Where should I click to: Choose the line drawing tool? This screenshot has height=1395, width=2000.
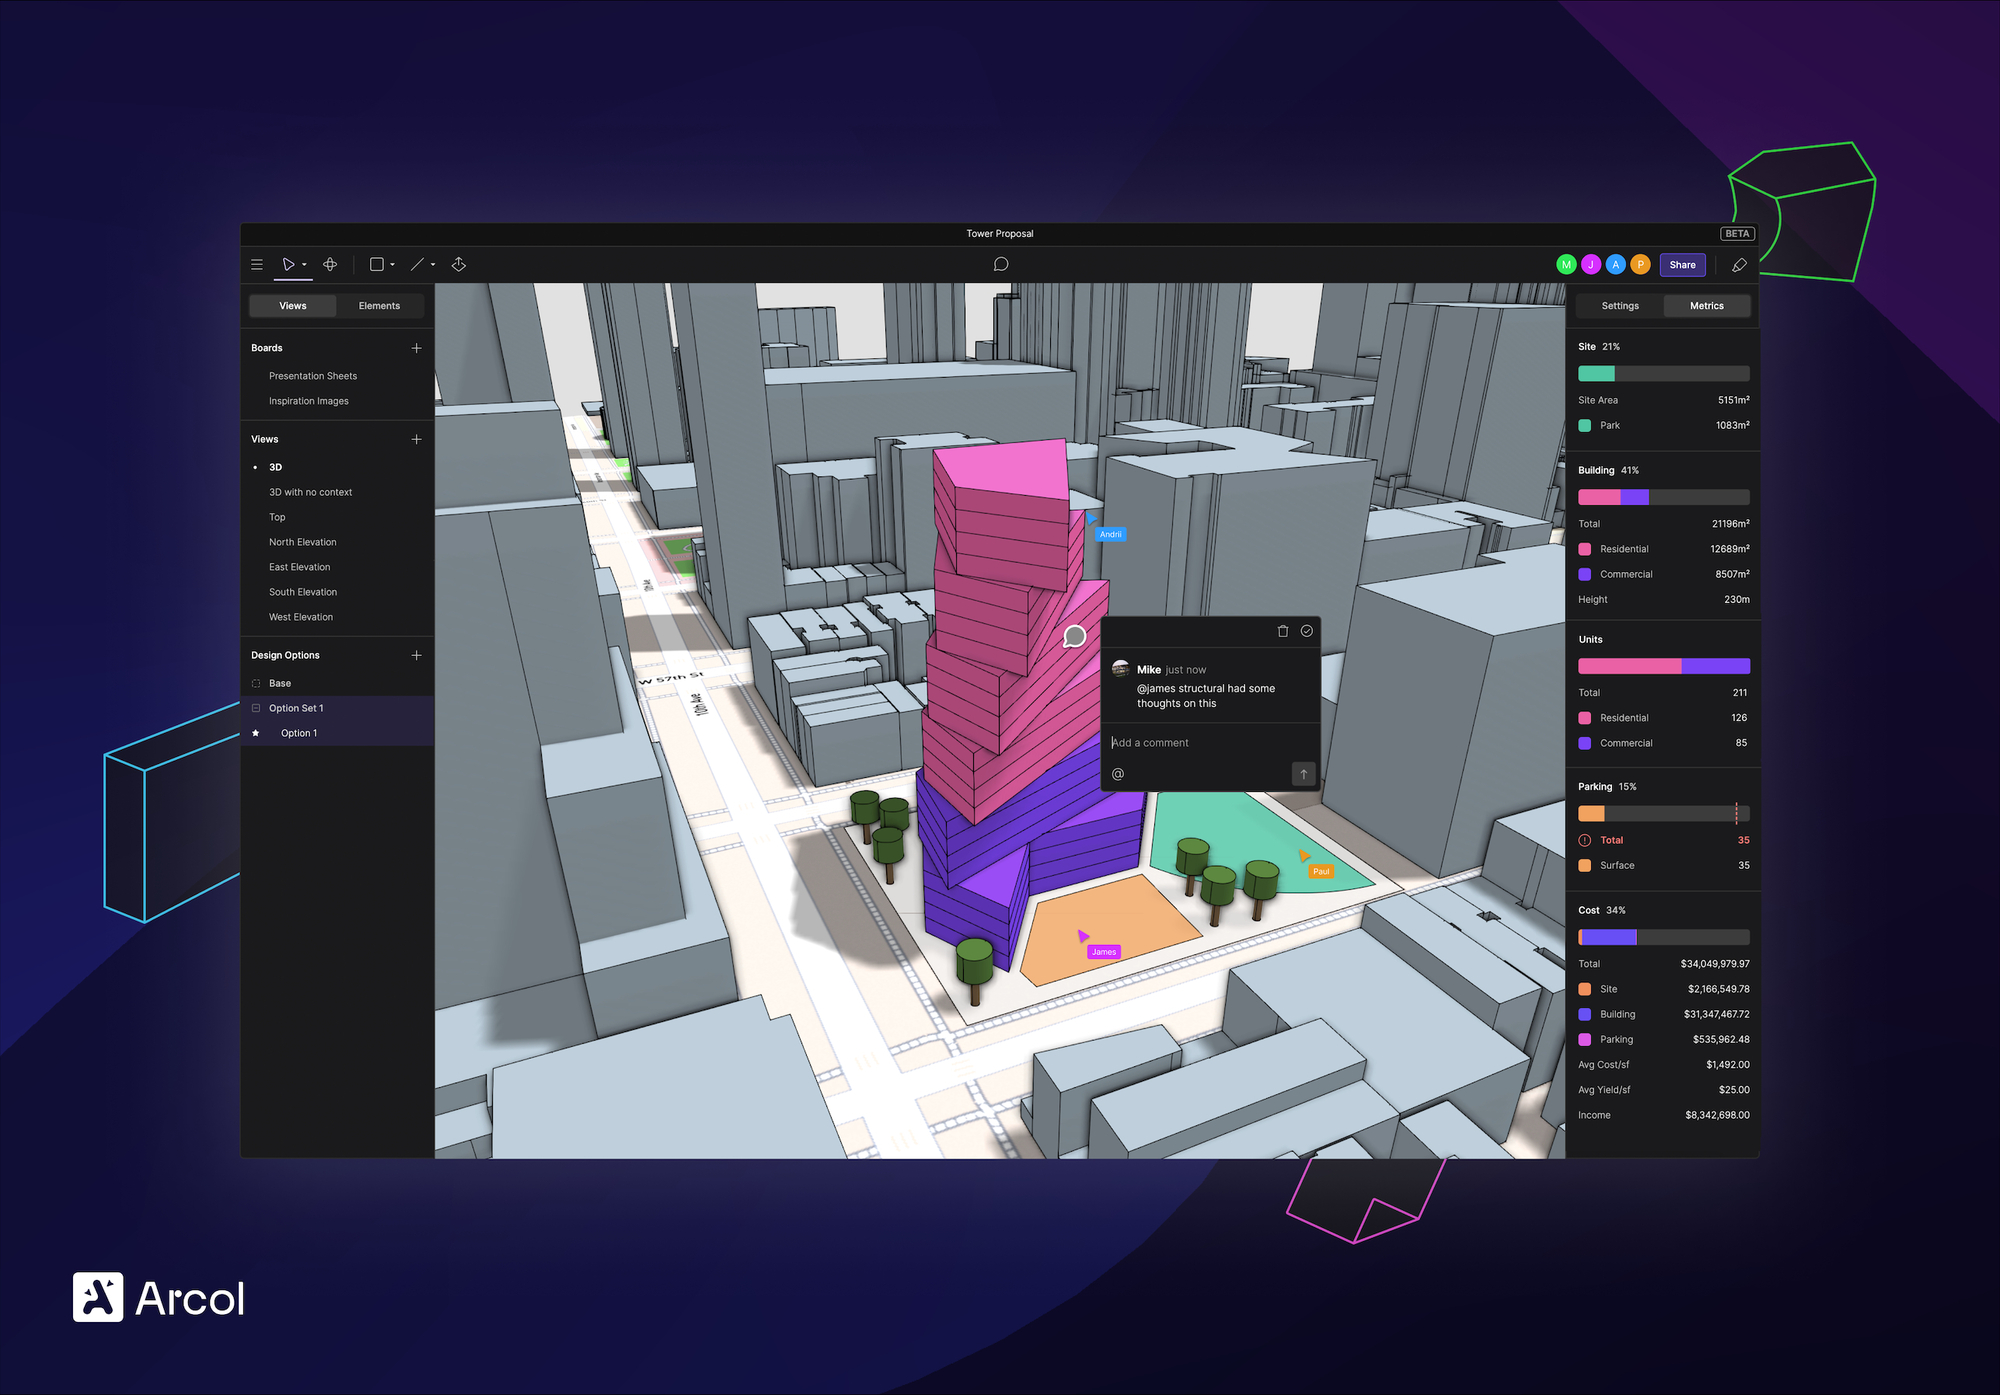click(417, 265)
